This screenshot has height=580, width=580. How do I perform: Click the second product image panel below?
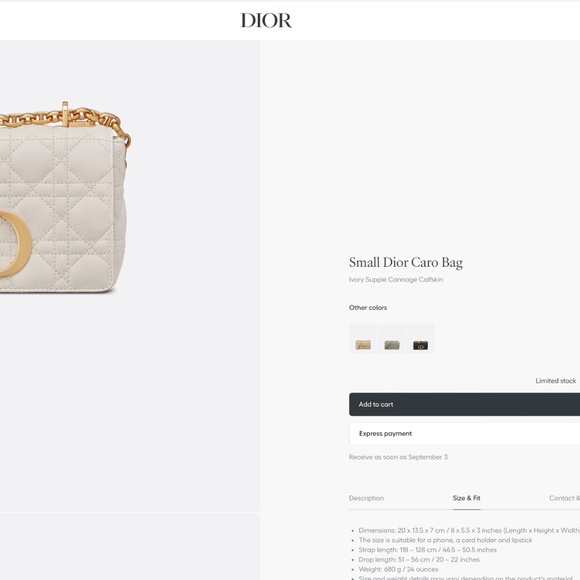pyautogui.click(x=130, y=546)
